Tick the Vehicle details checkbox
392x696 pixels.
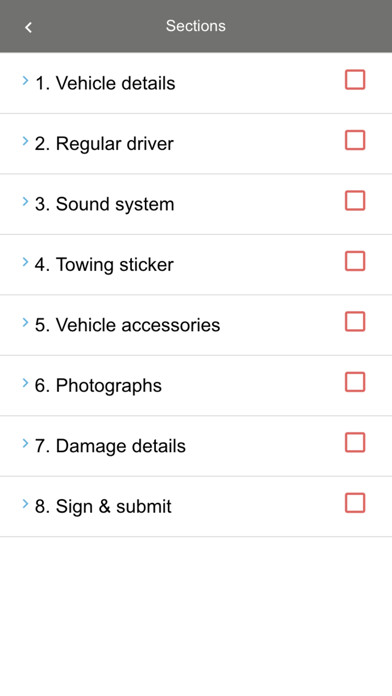(355, 80)
